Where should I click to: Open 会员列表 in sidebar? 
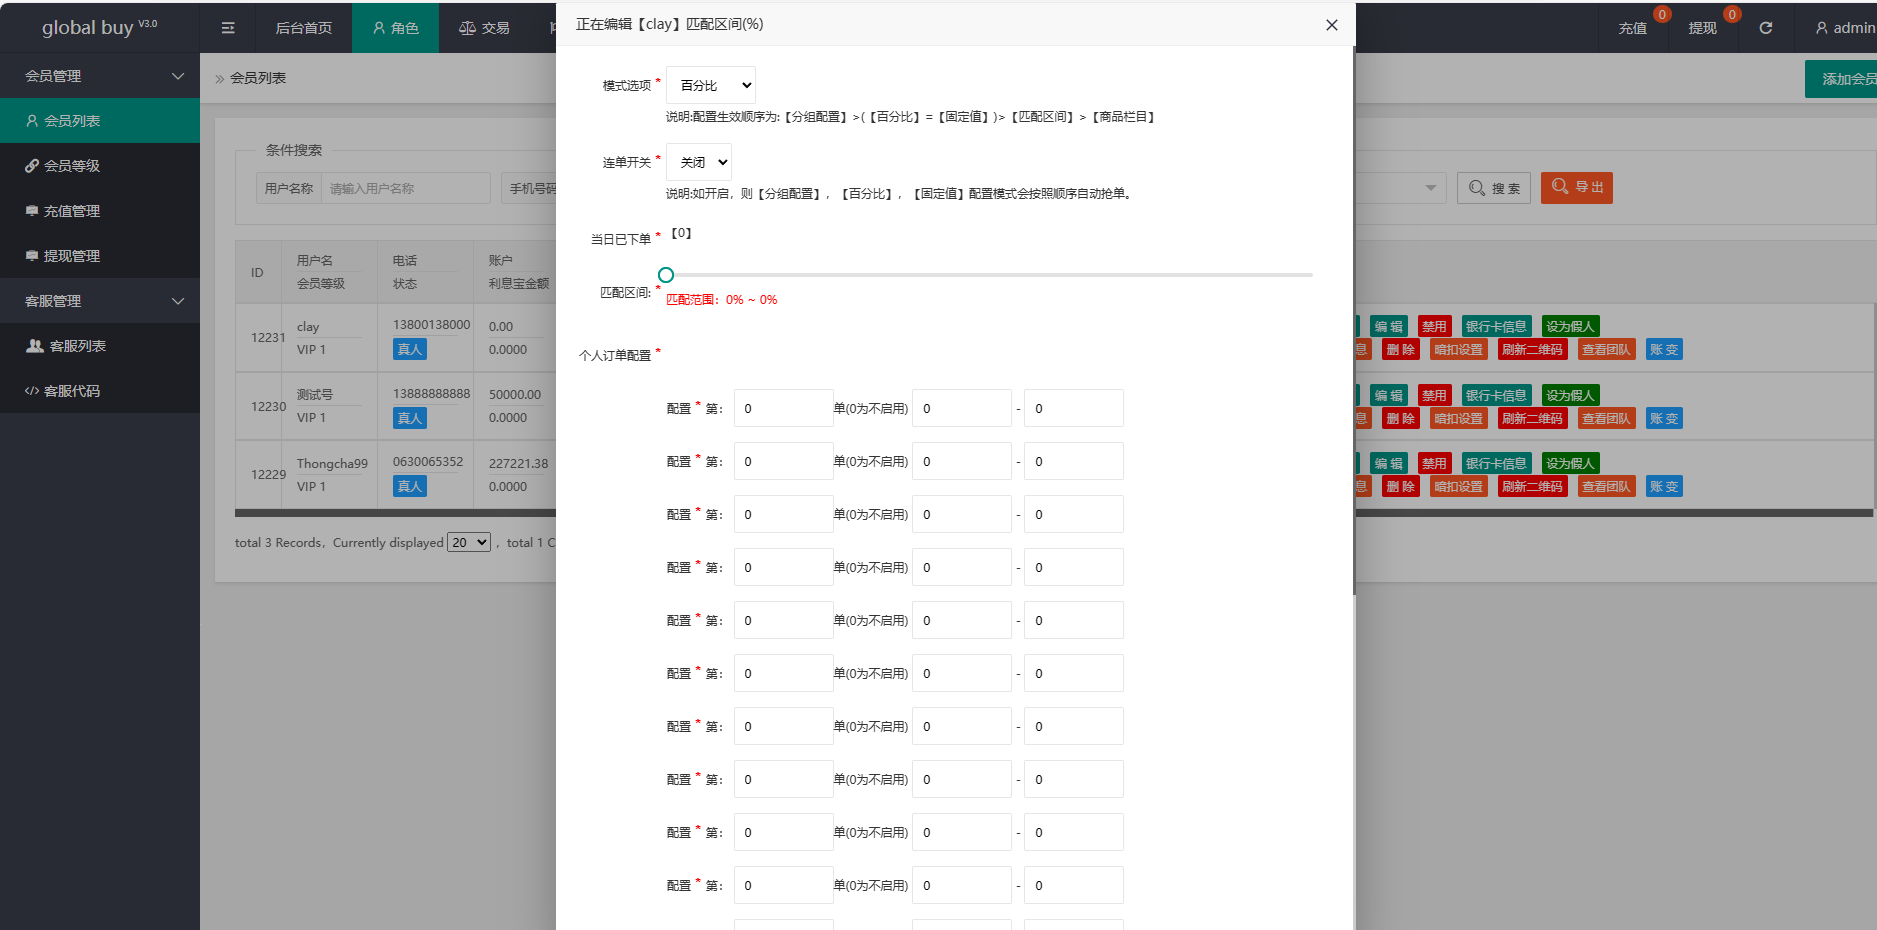click(x=100, y=121)
